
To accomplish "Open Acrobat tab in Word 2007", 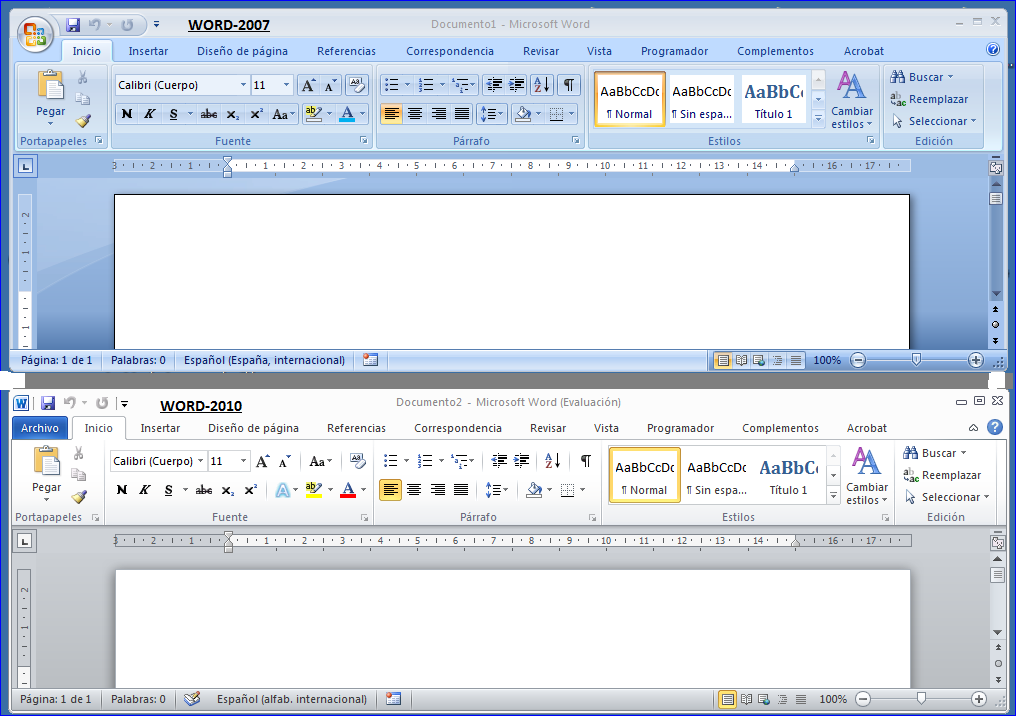I will [863, 51].
